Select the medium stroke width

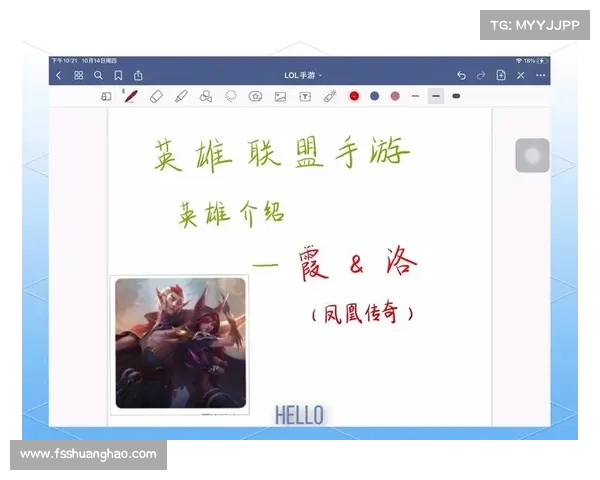(436, 96)
